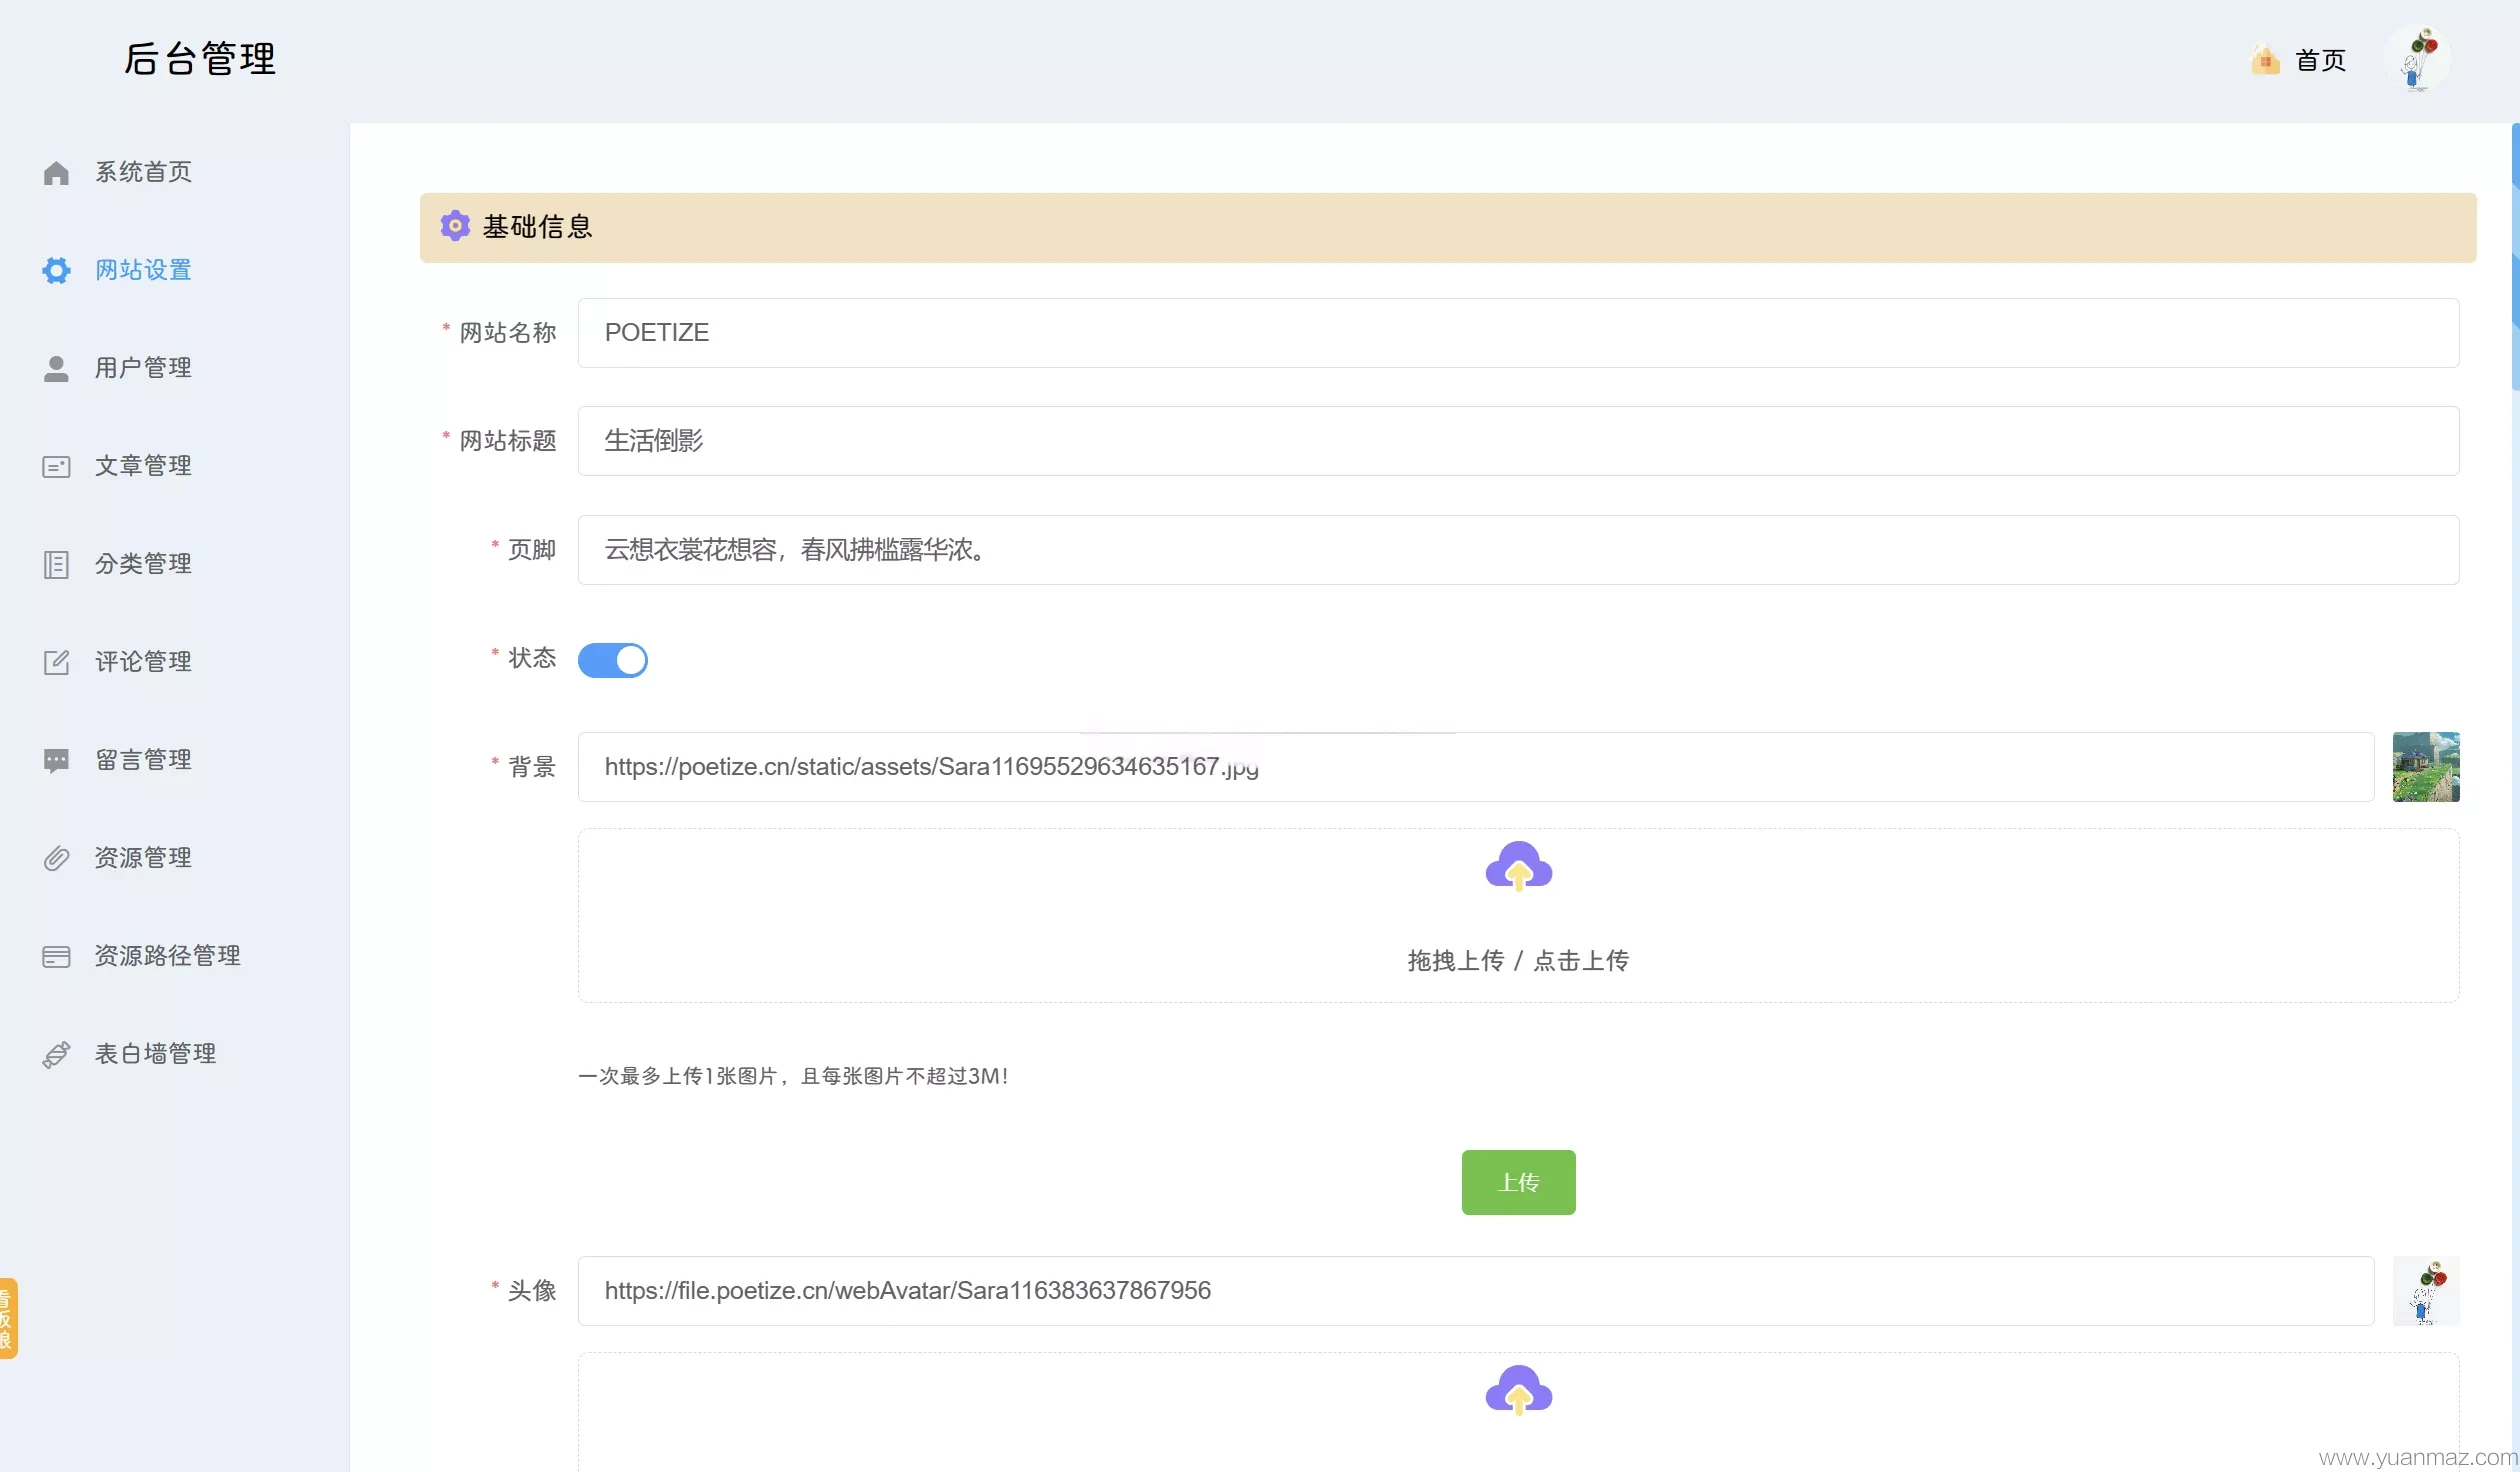2520x1472 pixels.
Task: Click the gear icon beside 网站设置
Action: [x=56, y=270]
